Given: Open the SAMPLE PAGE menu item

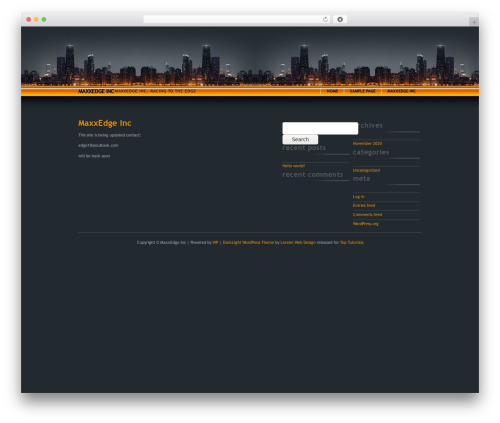Looking at the screenshot, I should pos(362,91).
